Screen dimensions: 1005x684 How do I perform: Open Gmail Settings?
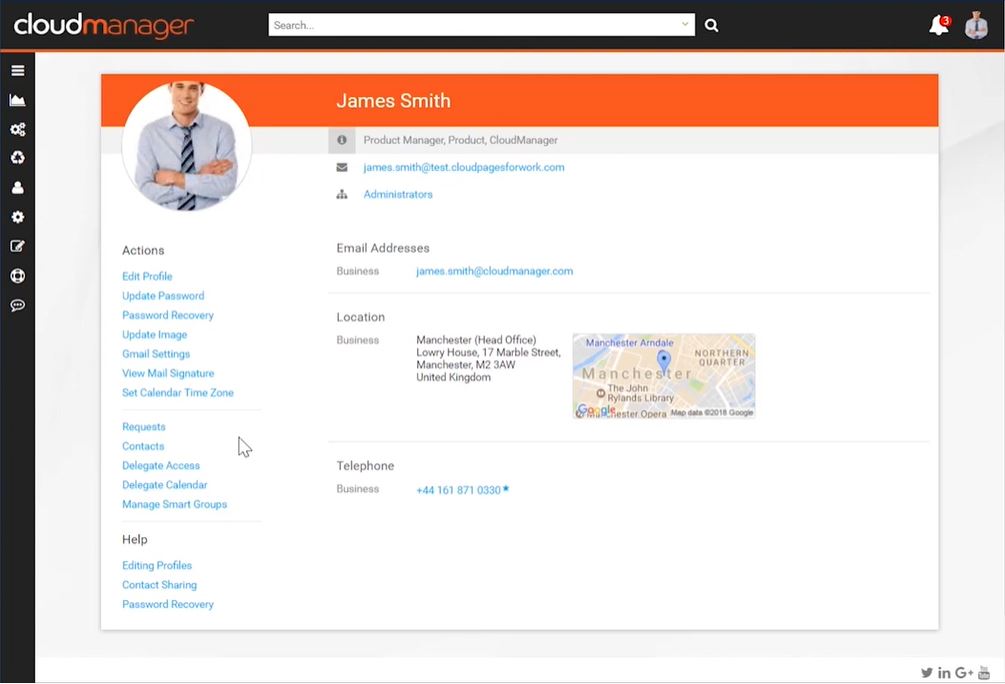156,354
